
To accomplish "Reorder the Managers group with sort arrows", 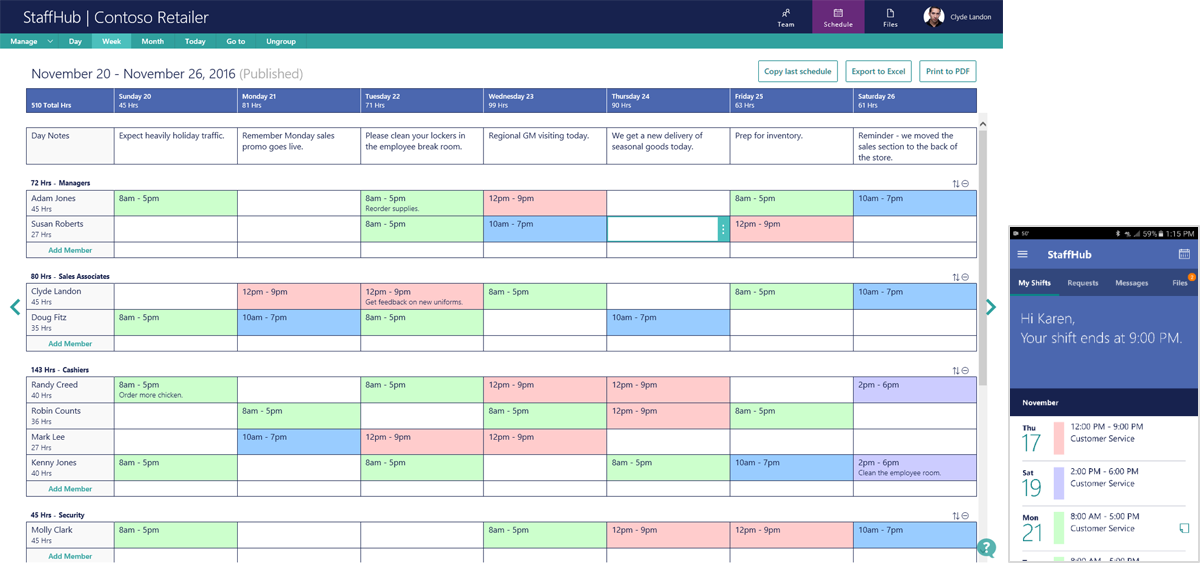I will pyautogui.click(x=956, y=184).
